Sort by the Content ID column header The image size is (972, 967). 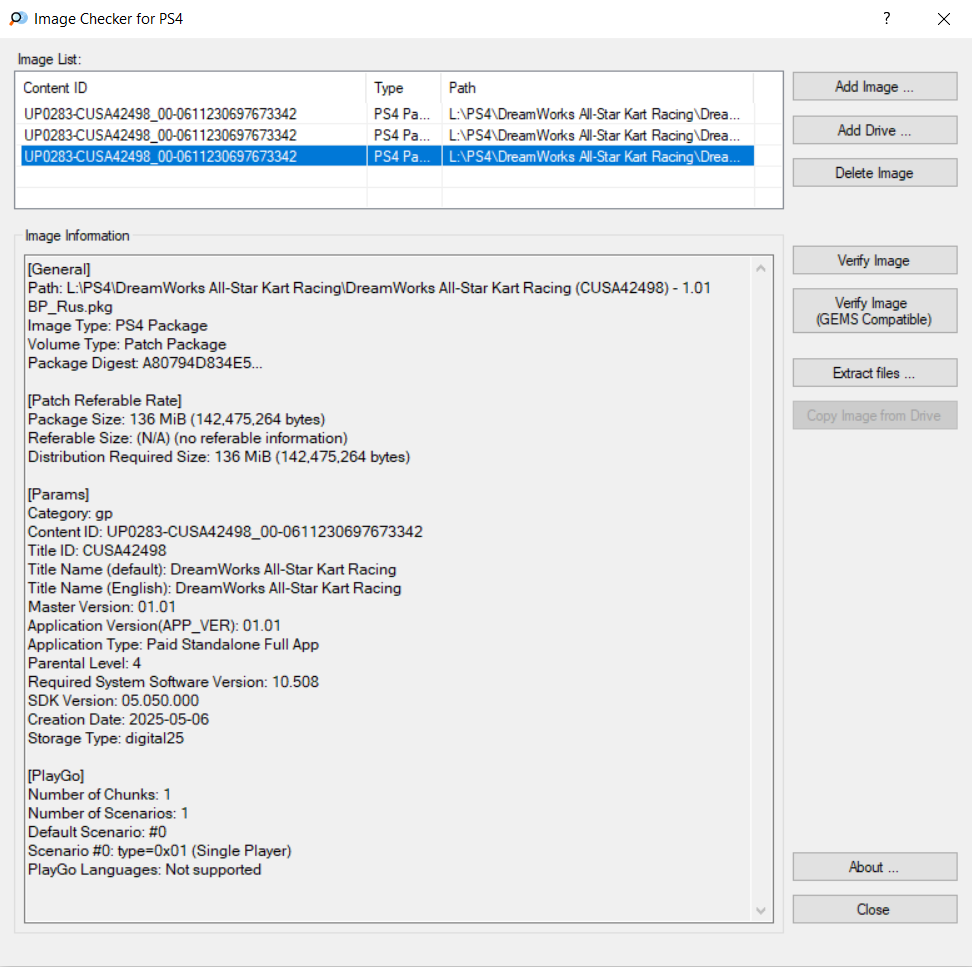192,88
